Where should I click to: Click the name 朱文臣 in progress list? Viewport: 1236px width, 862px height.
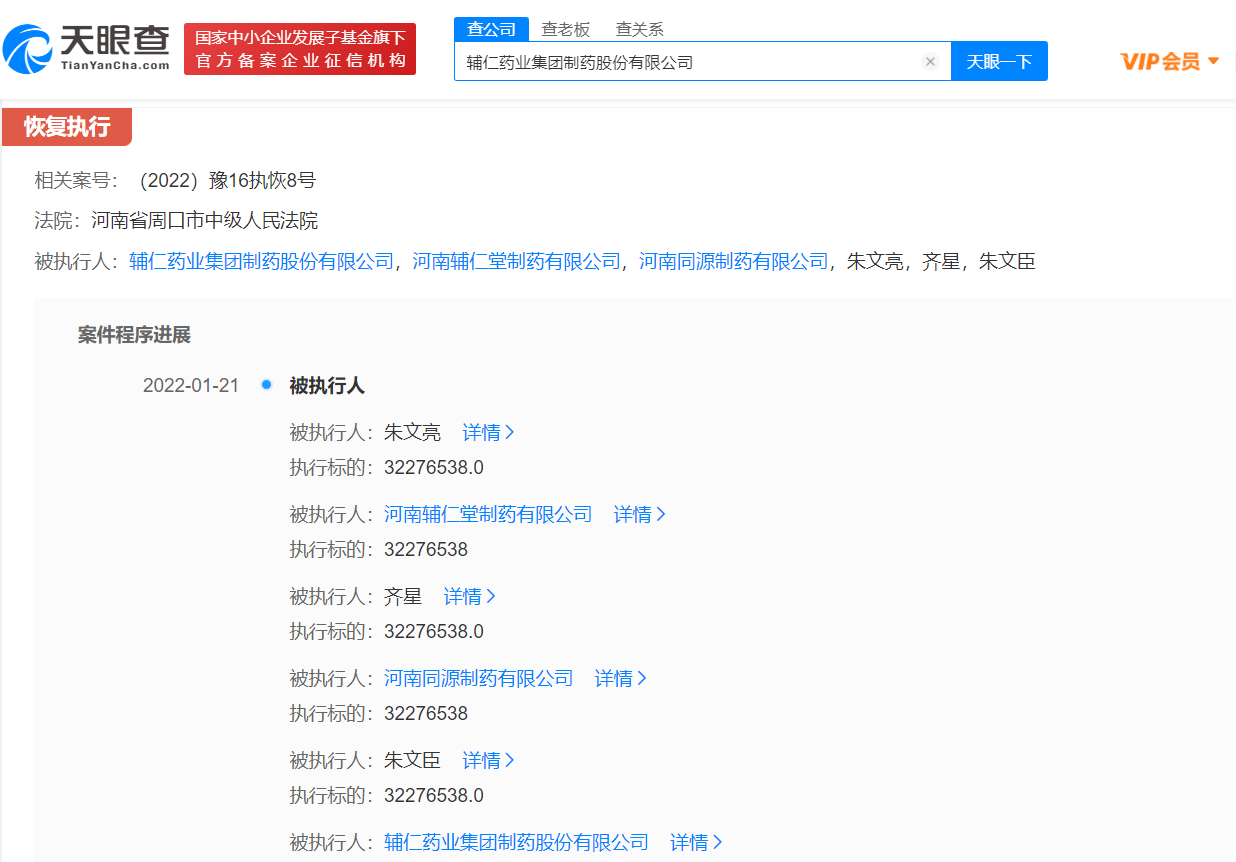coord(412,761)
